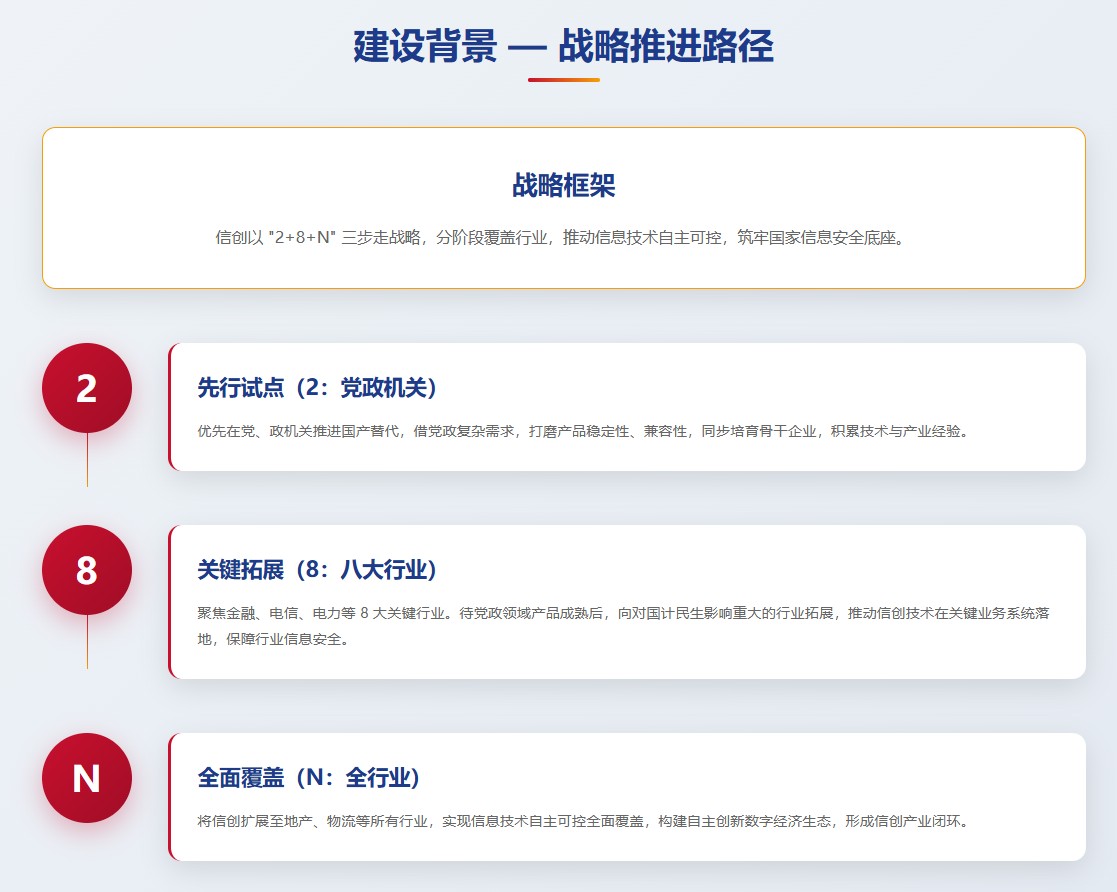
Task: Click the red left border of 先行试点 card
Action: point(170,407)
